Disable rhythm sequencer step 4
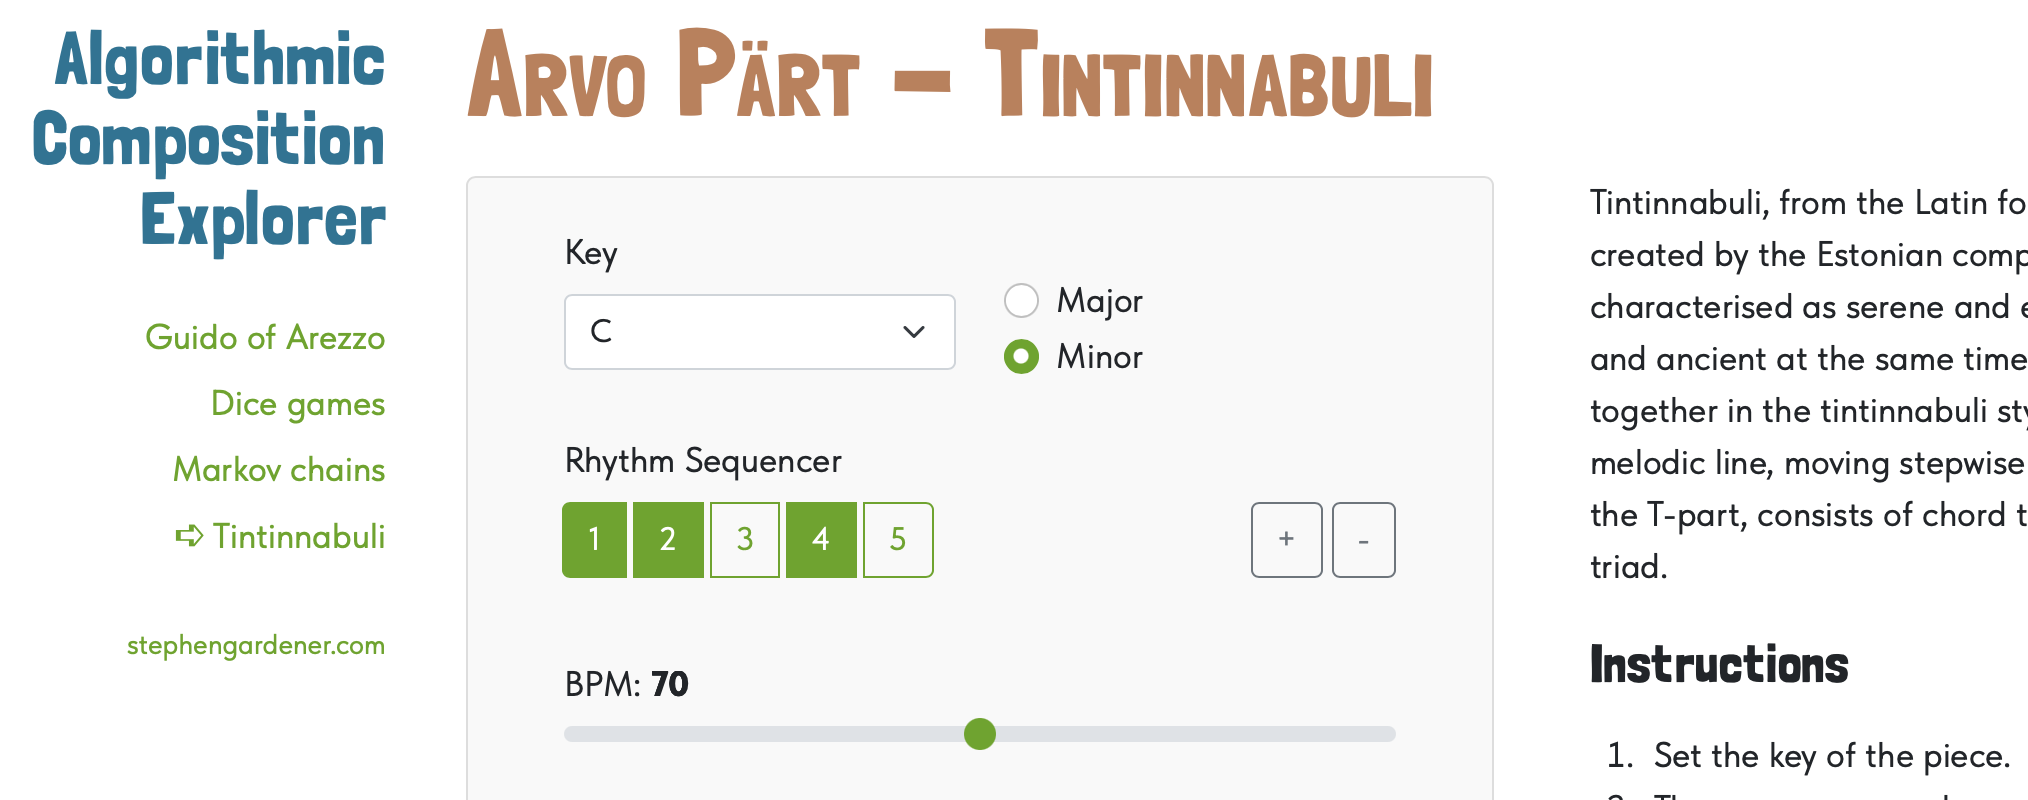Viewport: 2028px width, 800px height. 821,540
